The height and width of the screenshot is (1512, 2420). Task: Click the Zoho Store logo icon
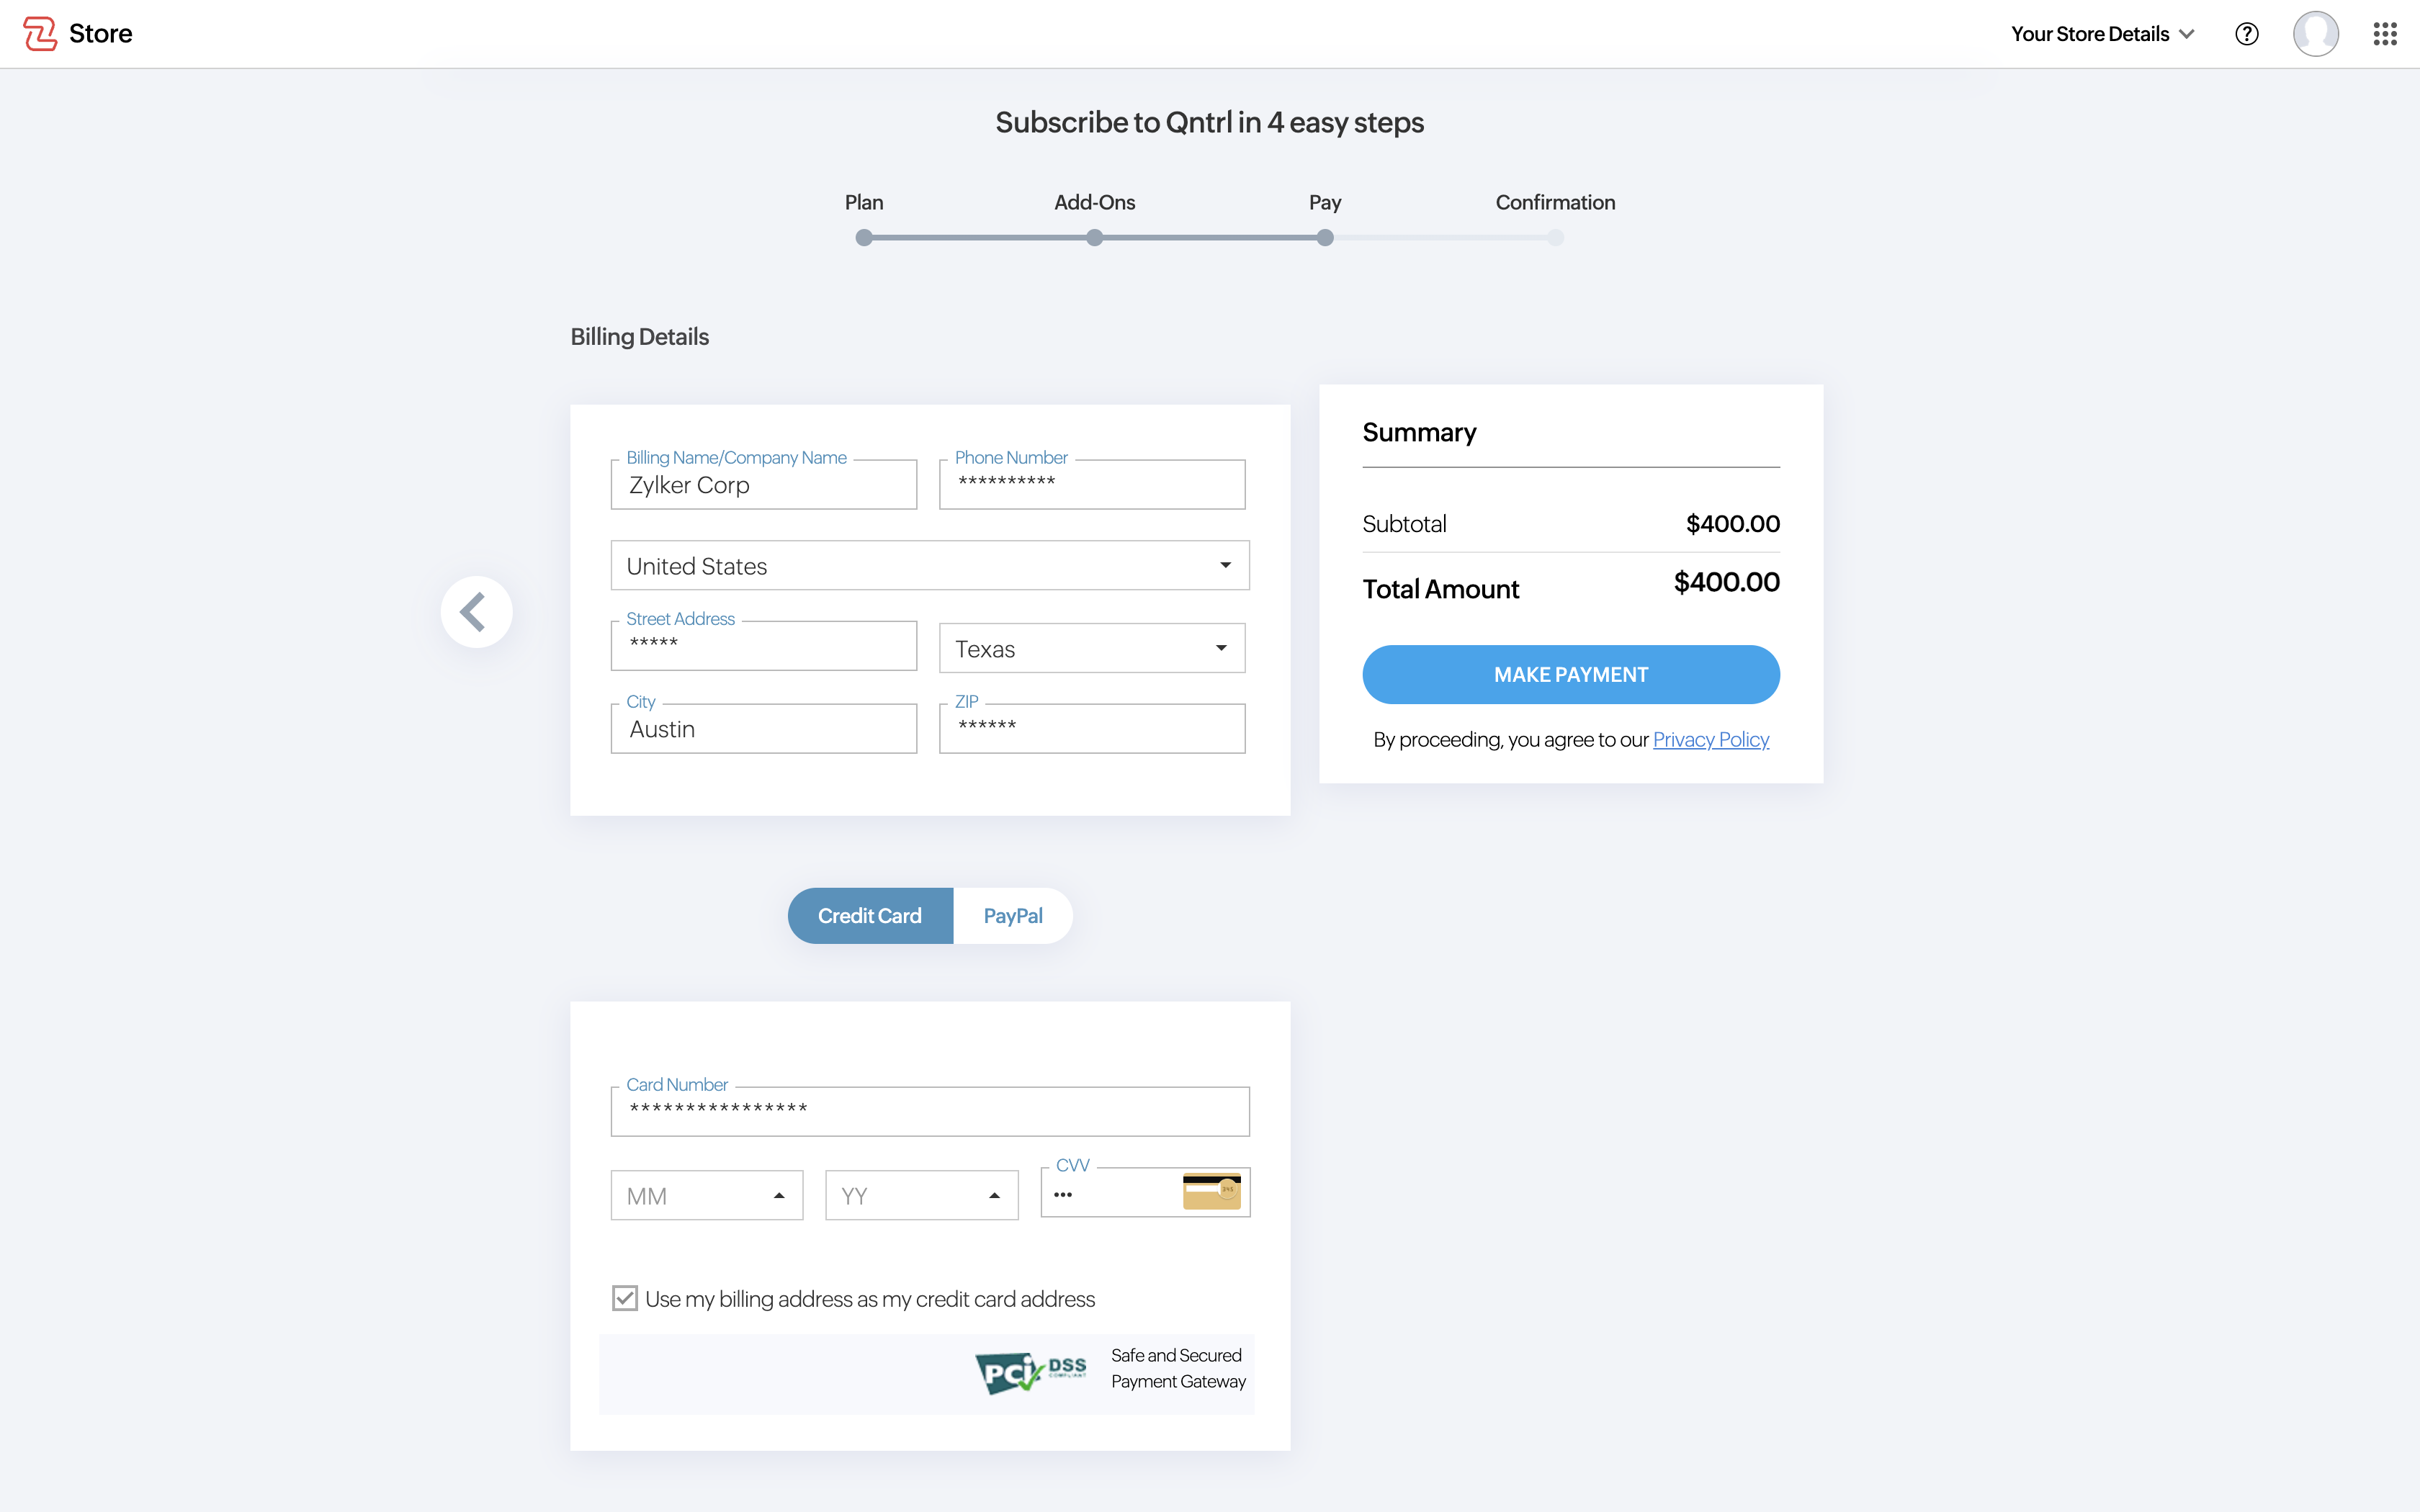40,34
